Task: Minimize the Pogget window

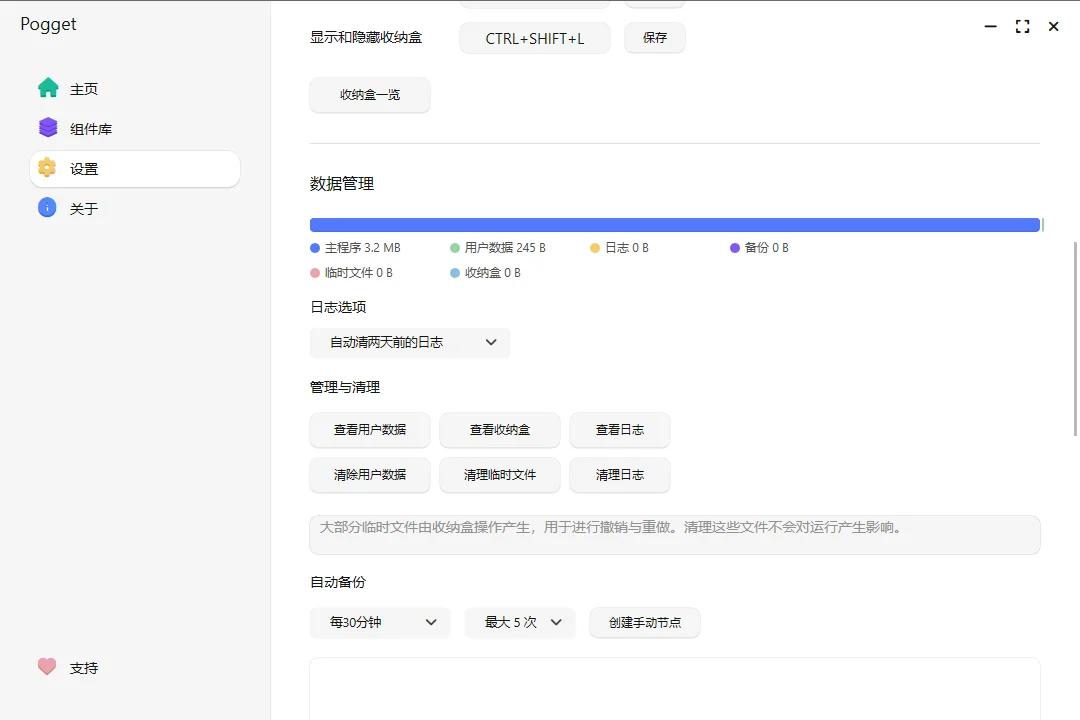Action: [x=990, y=27]
